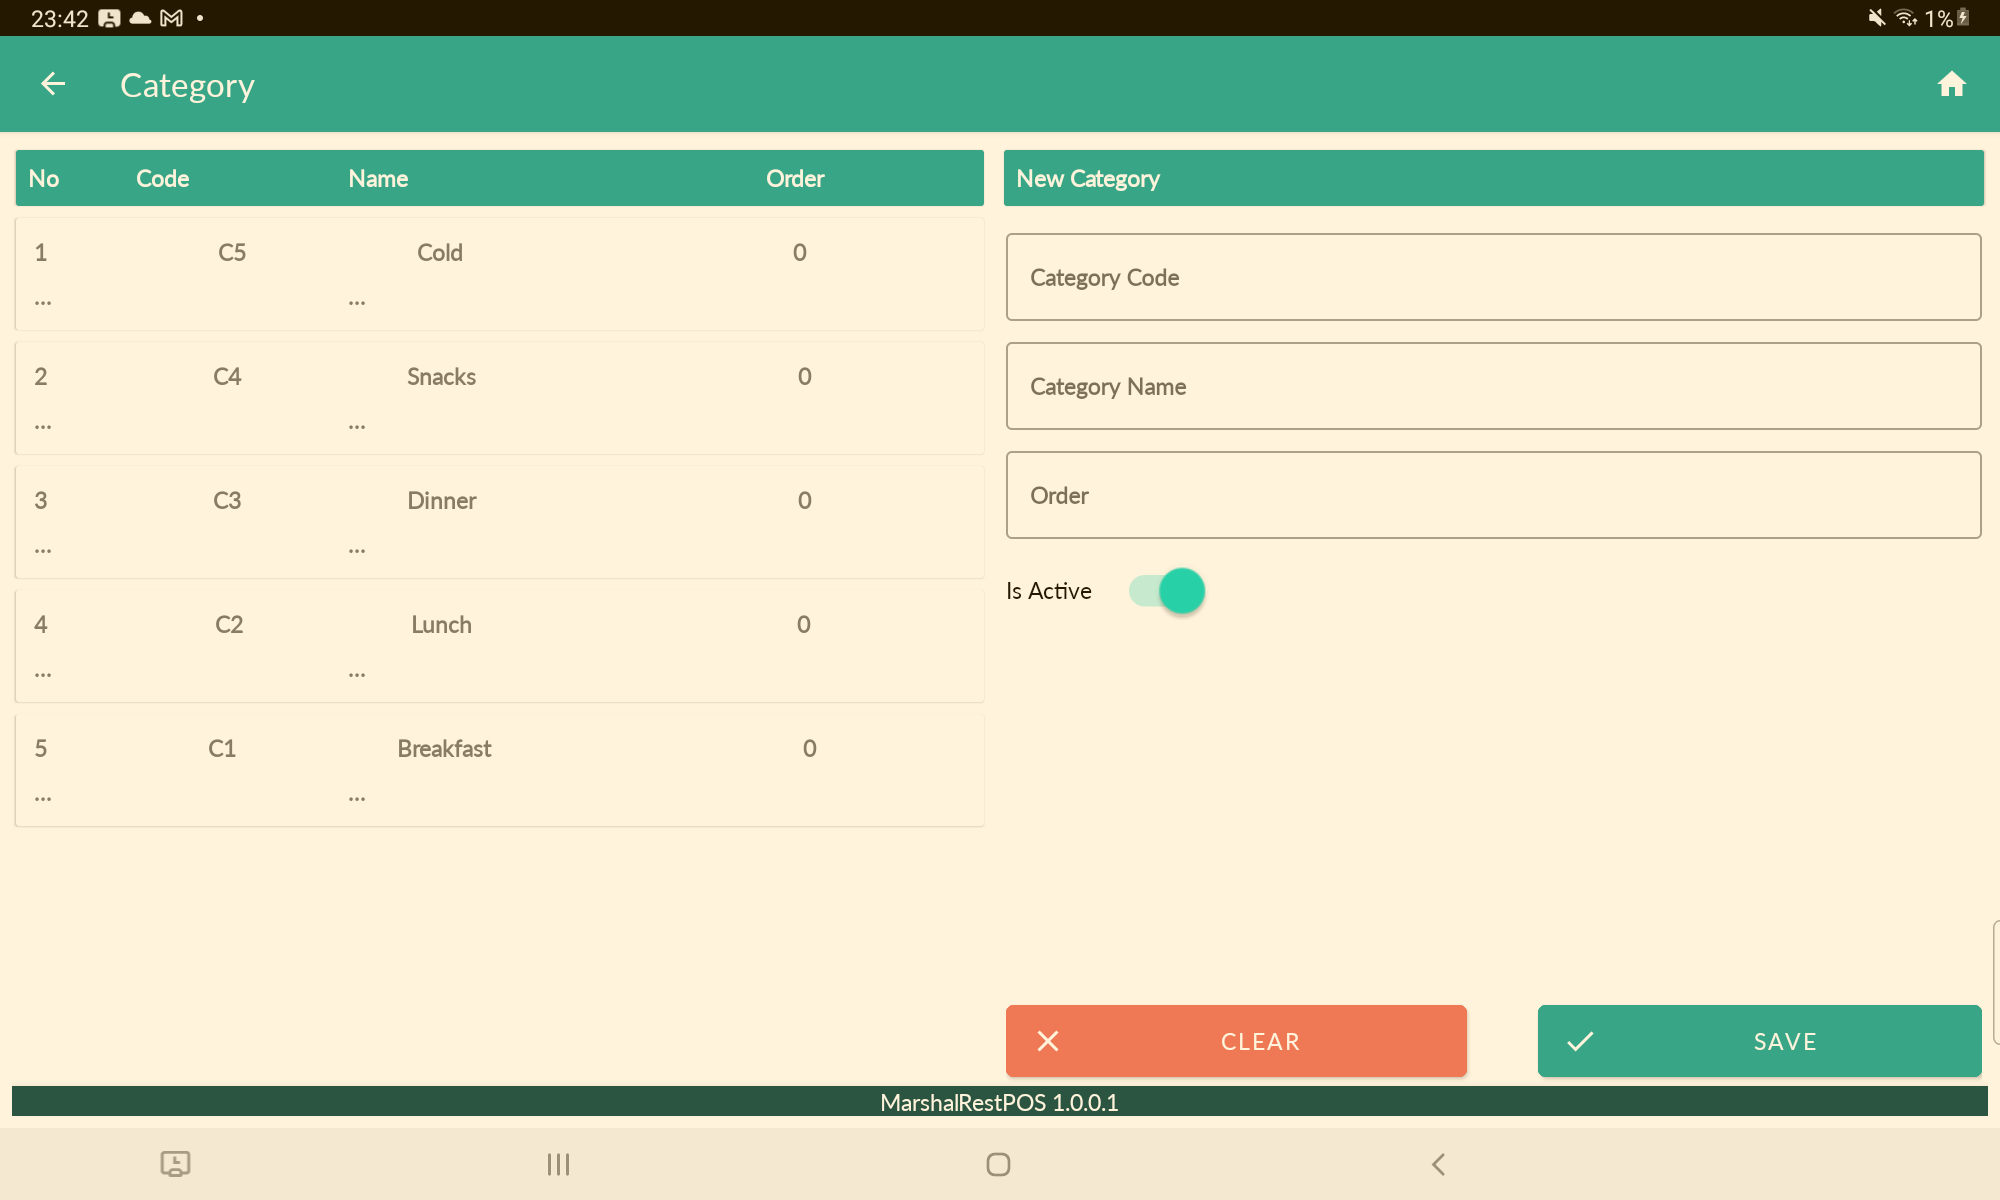This screenshot has width=2000, height=1200.
Task: Tap the Android home circle button
Action: [998, 1164]
